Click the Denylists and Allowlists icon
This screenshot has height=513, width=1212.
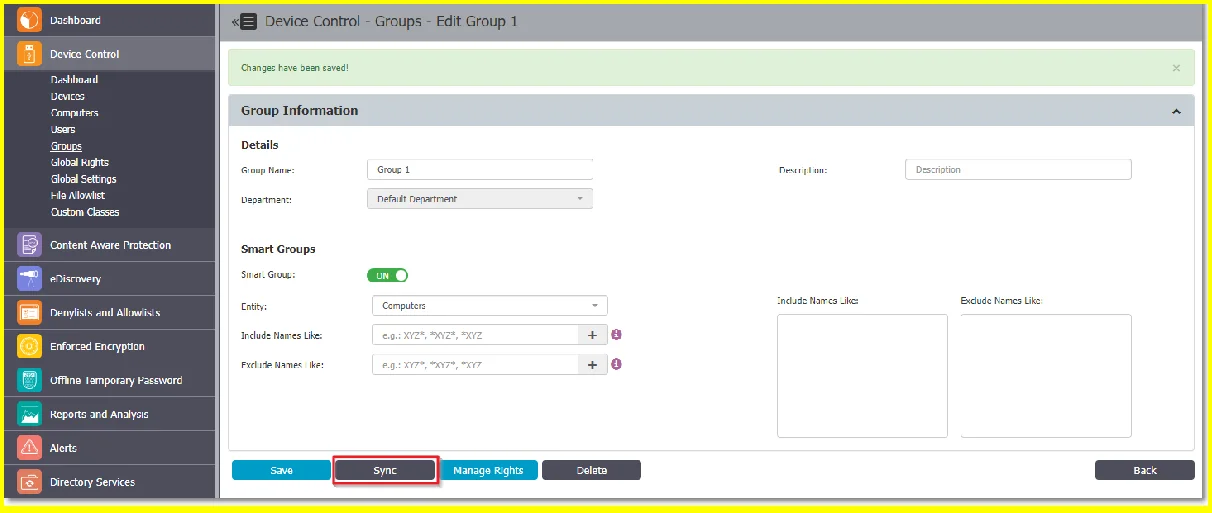[x=30, y=313]
